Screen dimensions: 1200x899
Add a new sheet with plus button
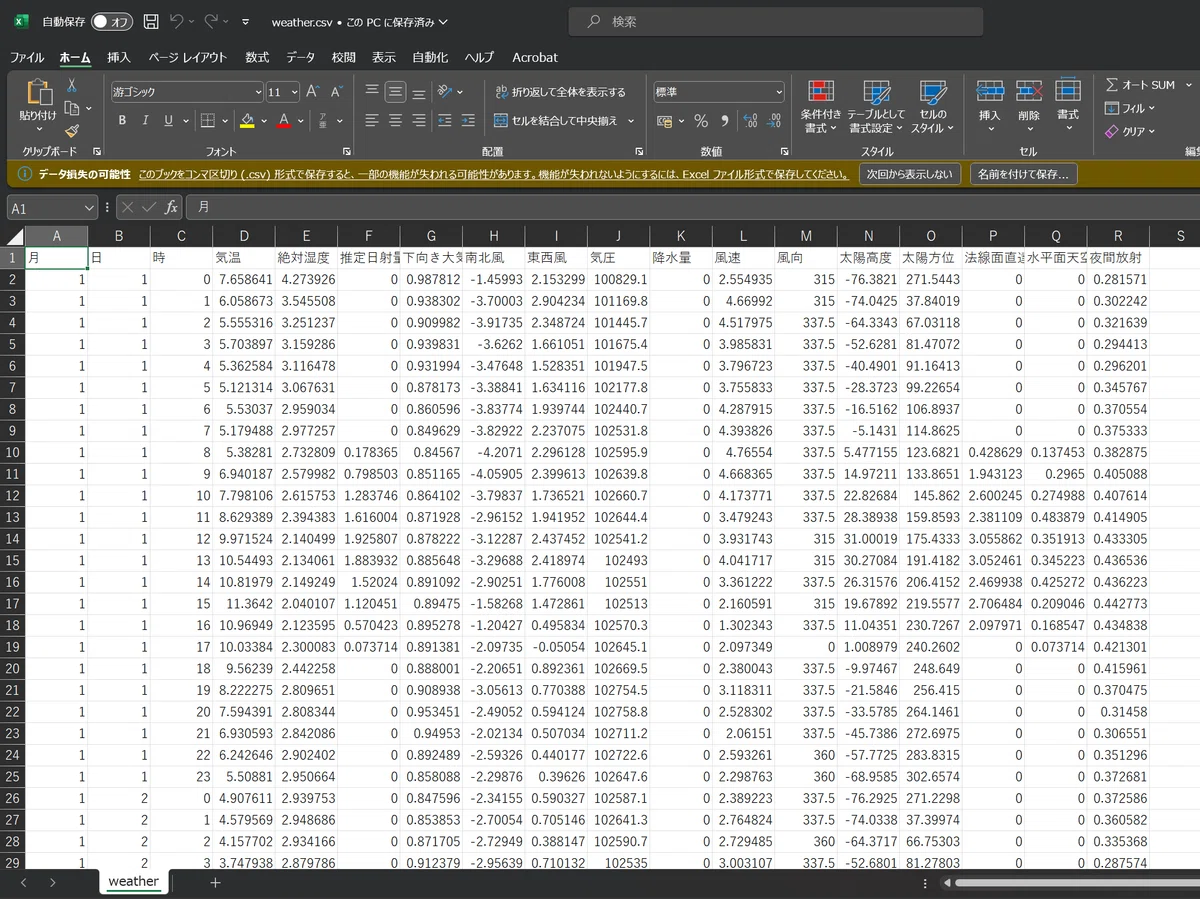pos(215,882)
